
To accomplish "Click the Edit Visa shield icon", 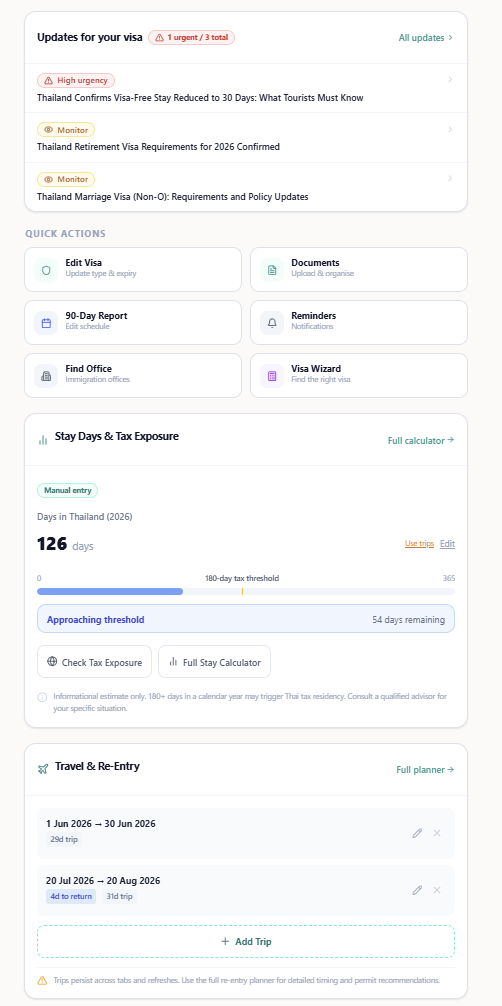I will (46, 270).
